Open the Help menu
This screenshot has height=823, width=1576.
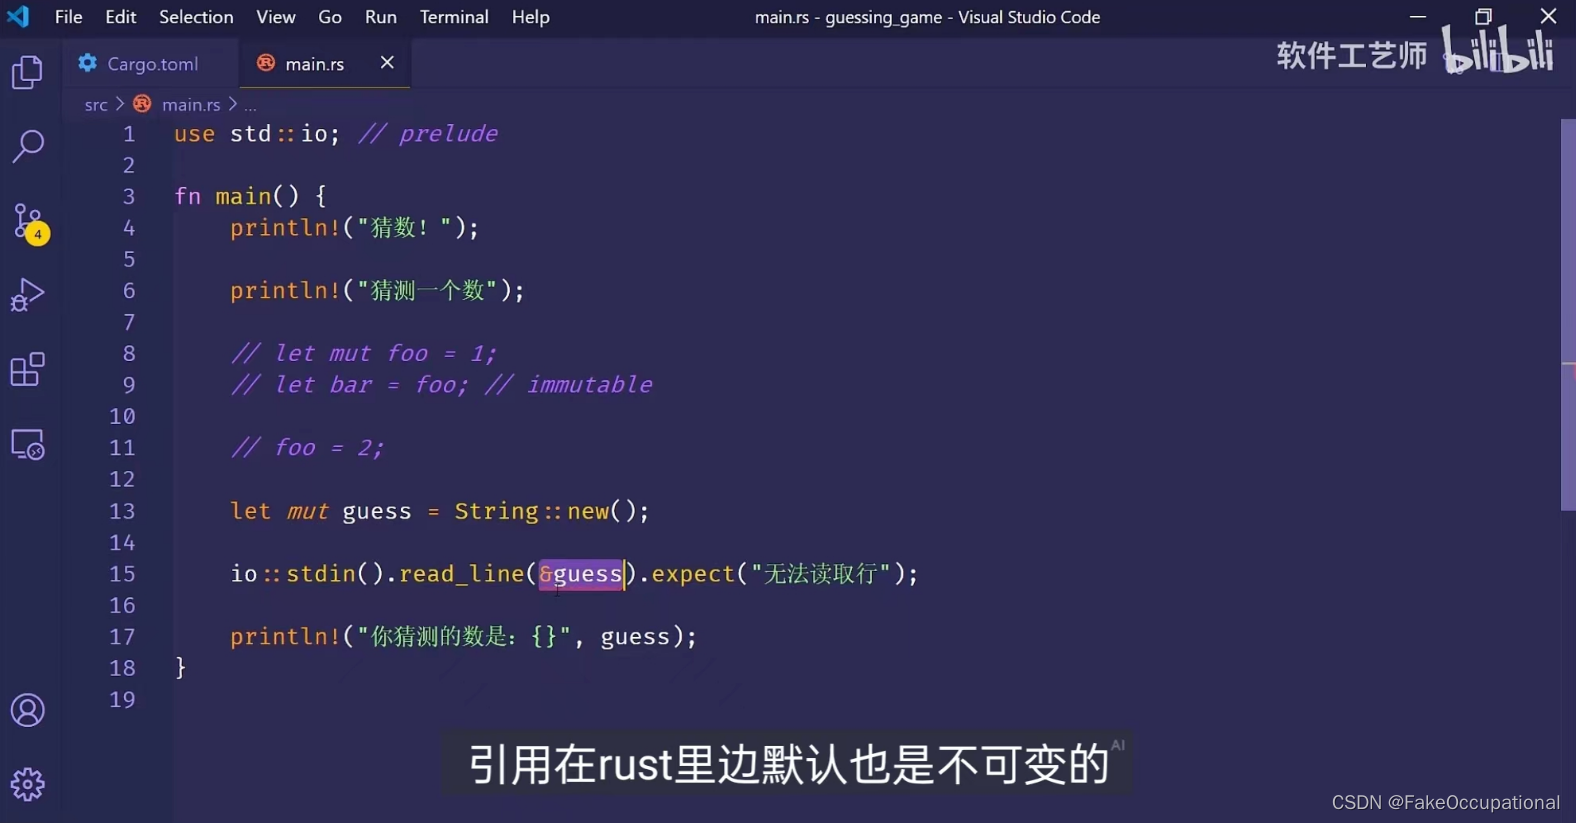[530, 17]
